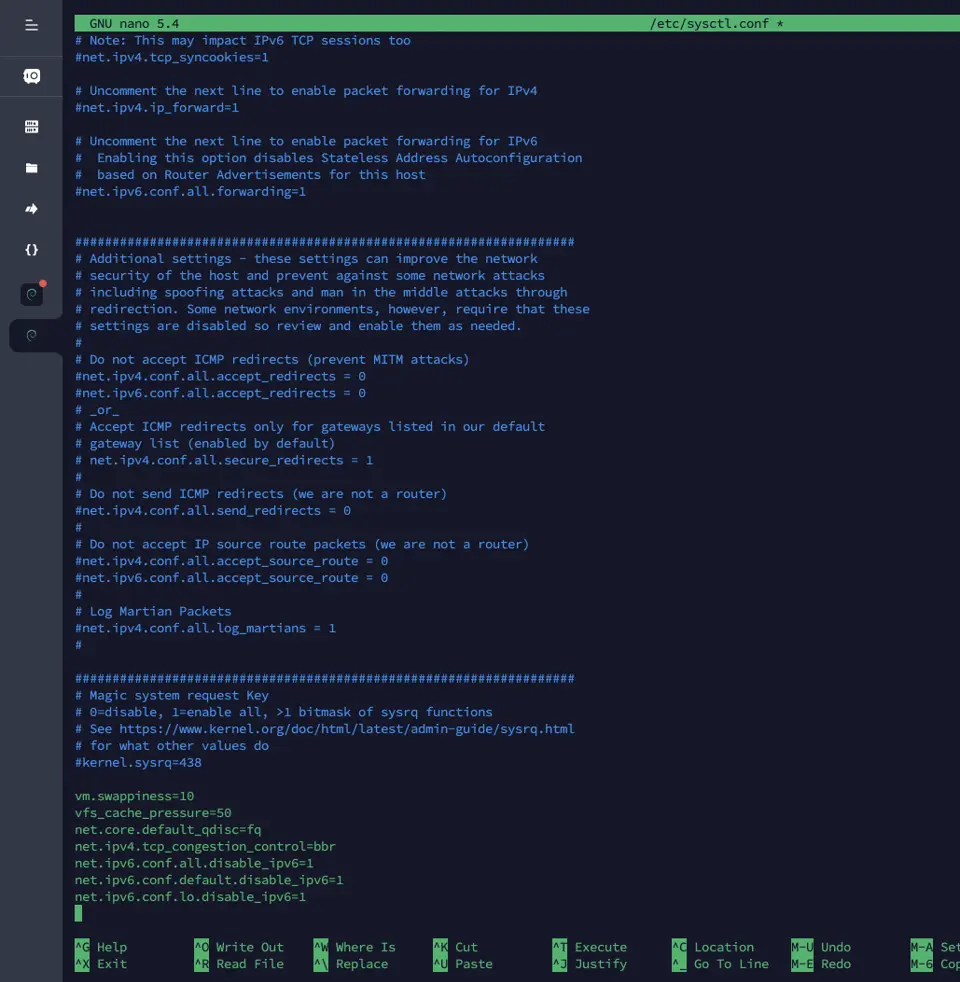Screen dimensions: 960x982
Task: Select the active Debian terminal session tab
Action: point(31,336)
